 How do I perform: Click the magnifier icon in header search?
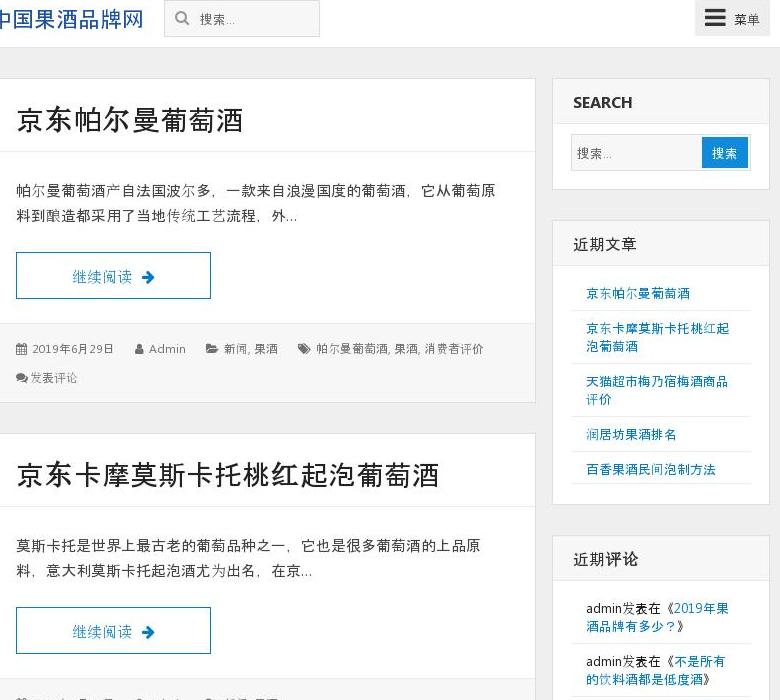point(182,18)
